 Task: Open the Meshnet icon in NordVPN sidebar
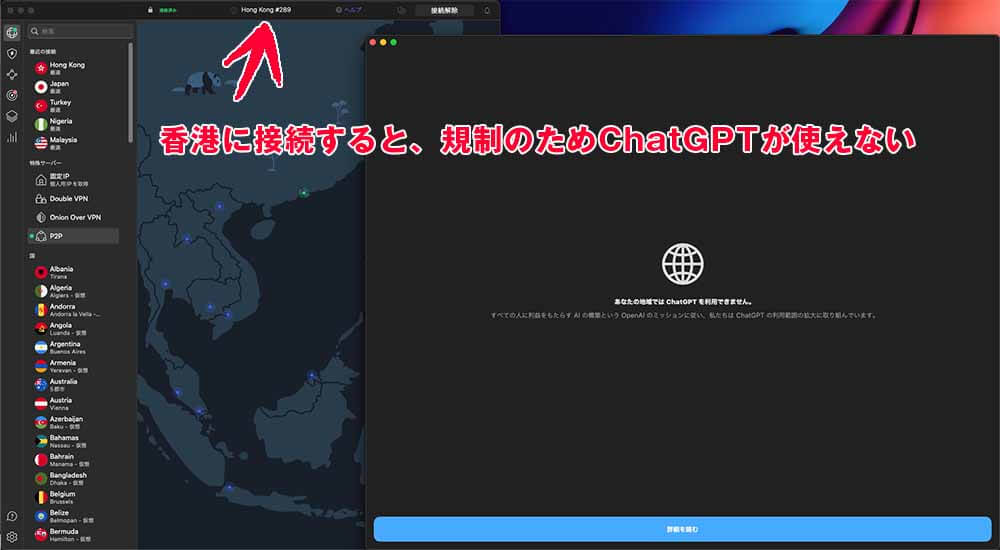[11, 75]
